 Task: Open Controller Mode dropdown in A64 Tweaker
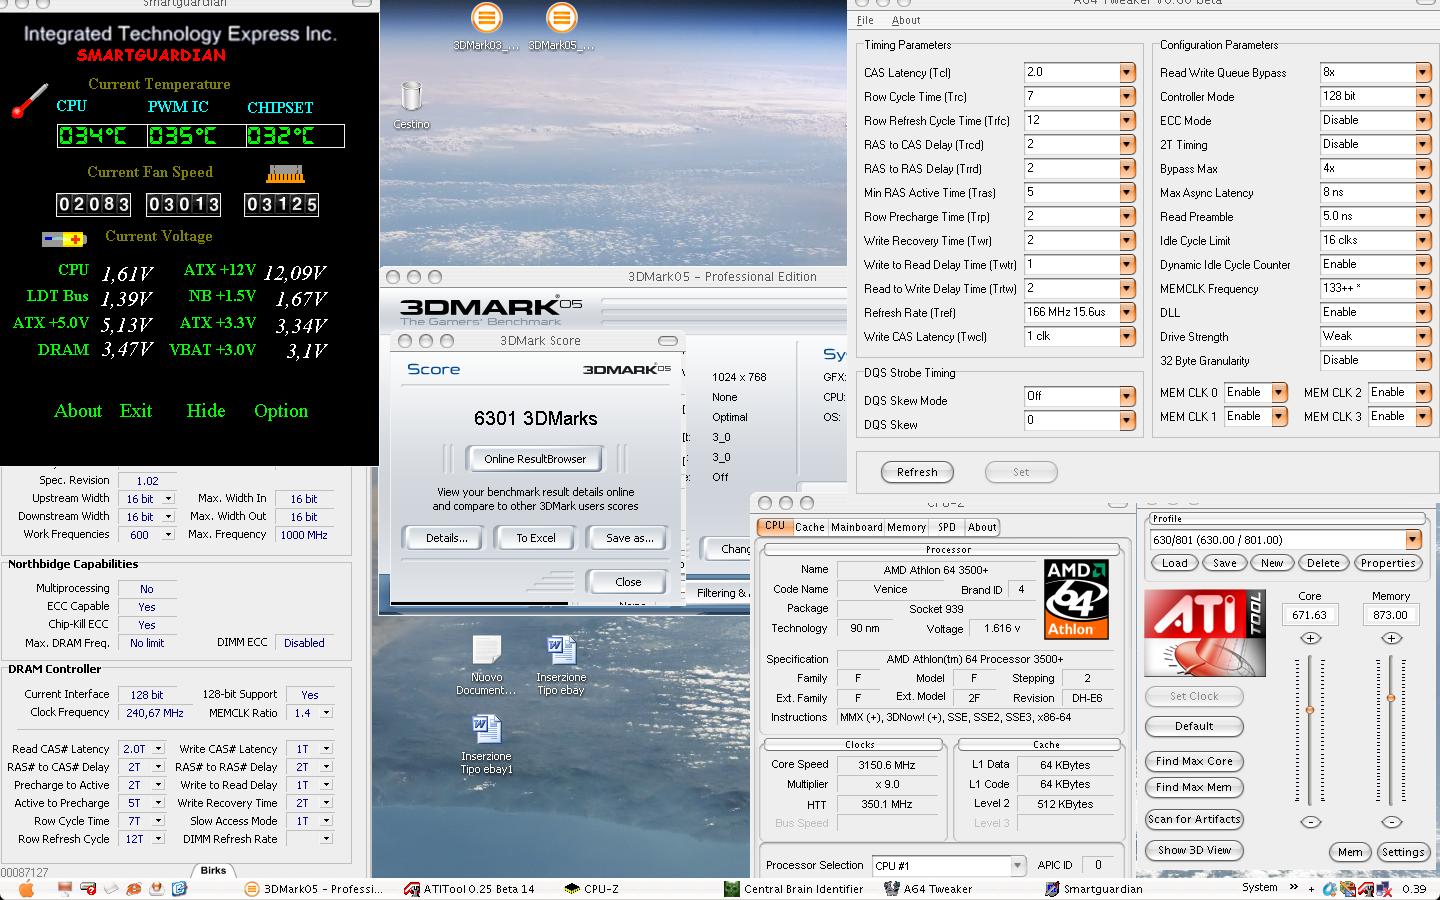(x=1423, y=97)
